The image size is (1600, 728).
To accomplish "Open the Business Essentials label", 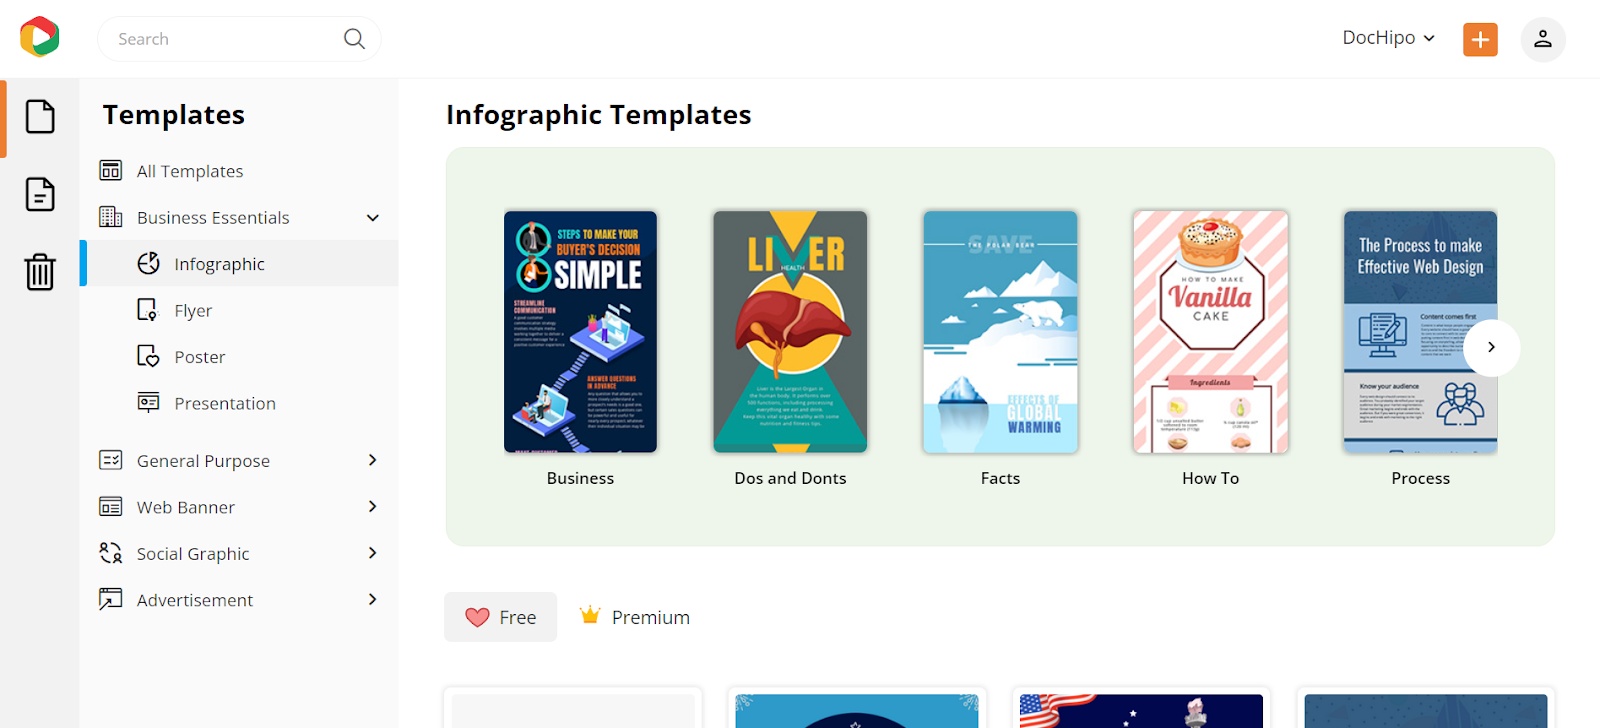I will [213, 218].
